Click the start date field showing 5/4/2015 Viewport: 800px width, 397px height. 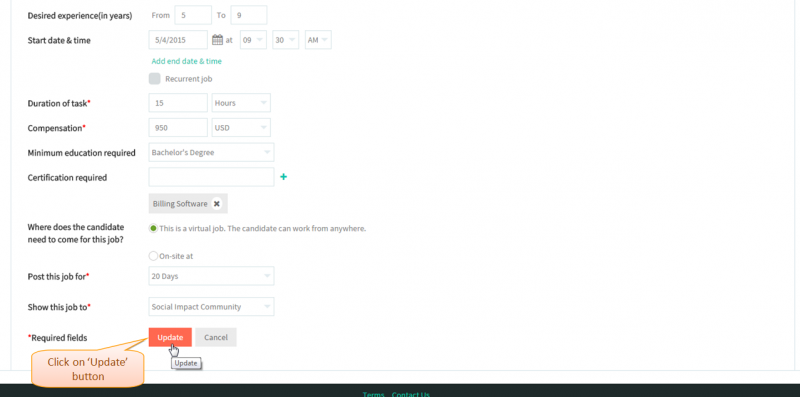179,40
